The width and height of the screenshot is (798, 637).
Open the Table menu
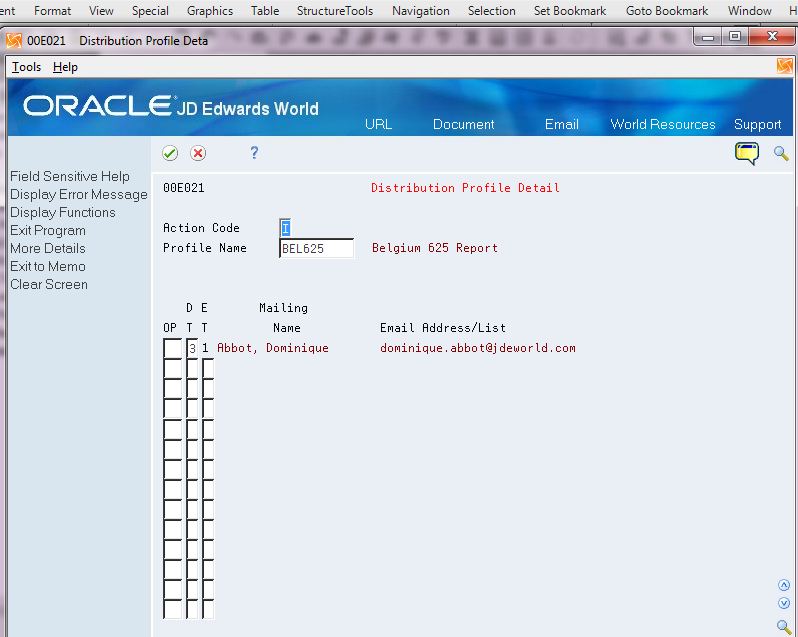pyautogui.click(x=265, y=11)
